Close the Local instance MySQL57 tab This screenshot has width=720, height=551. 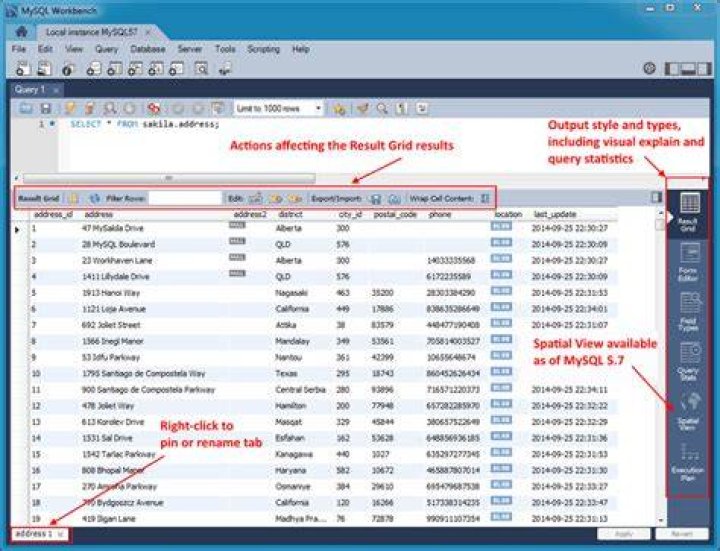[148, 32]
